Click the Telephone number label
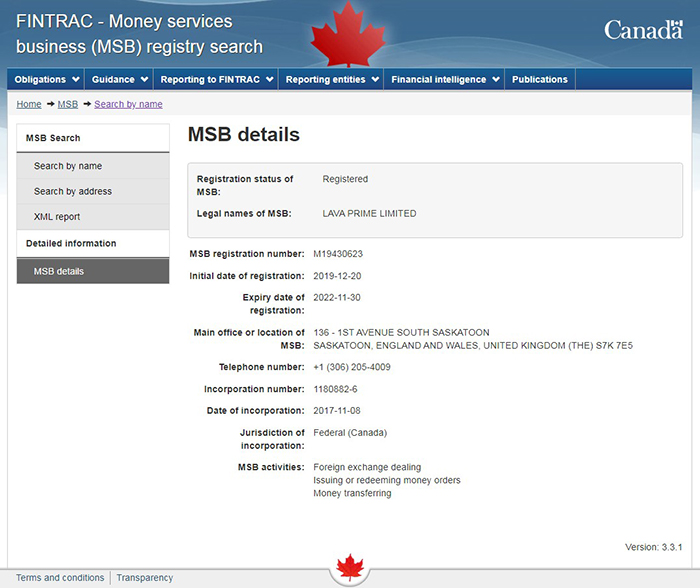 pos(262,367)
